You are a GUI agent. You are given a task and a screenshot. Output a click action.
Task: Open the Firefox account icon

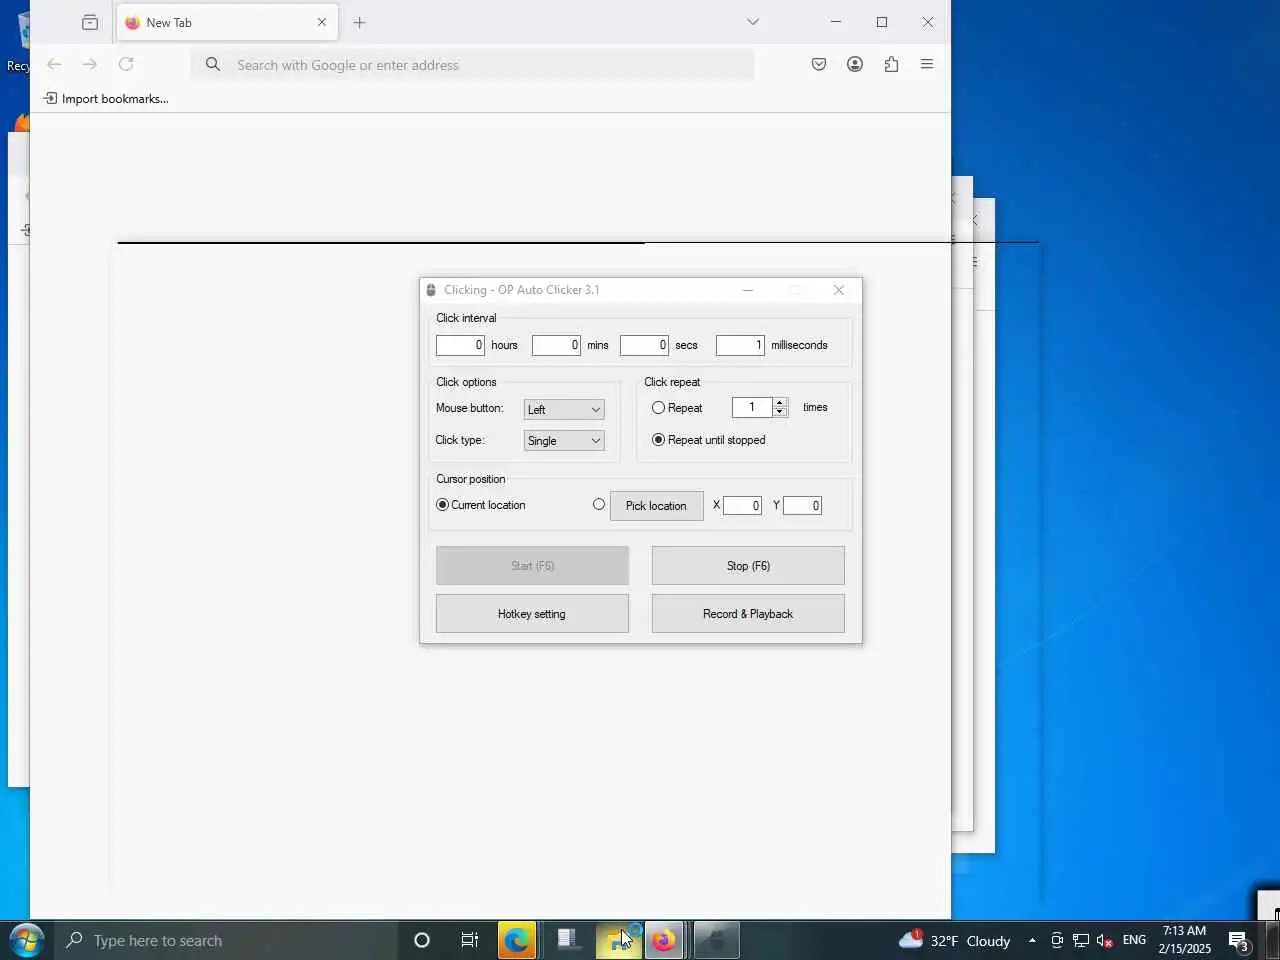pyautogui.click(x=855, y=64)
